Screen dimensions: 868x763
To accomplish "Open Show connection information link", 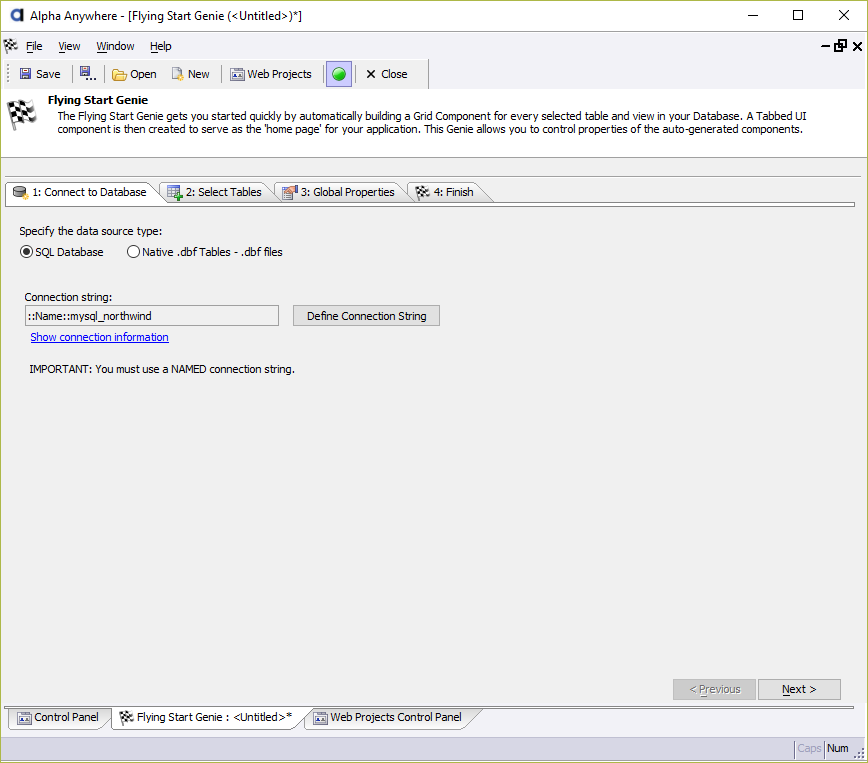I will (x=100, y=337).
